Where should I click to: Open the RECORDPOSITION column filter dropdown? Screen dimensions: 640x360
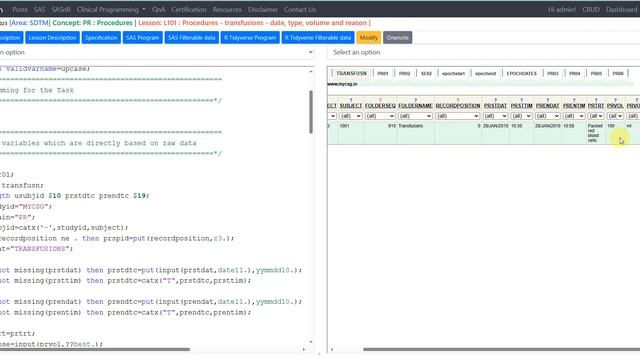click(458, 116)
